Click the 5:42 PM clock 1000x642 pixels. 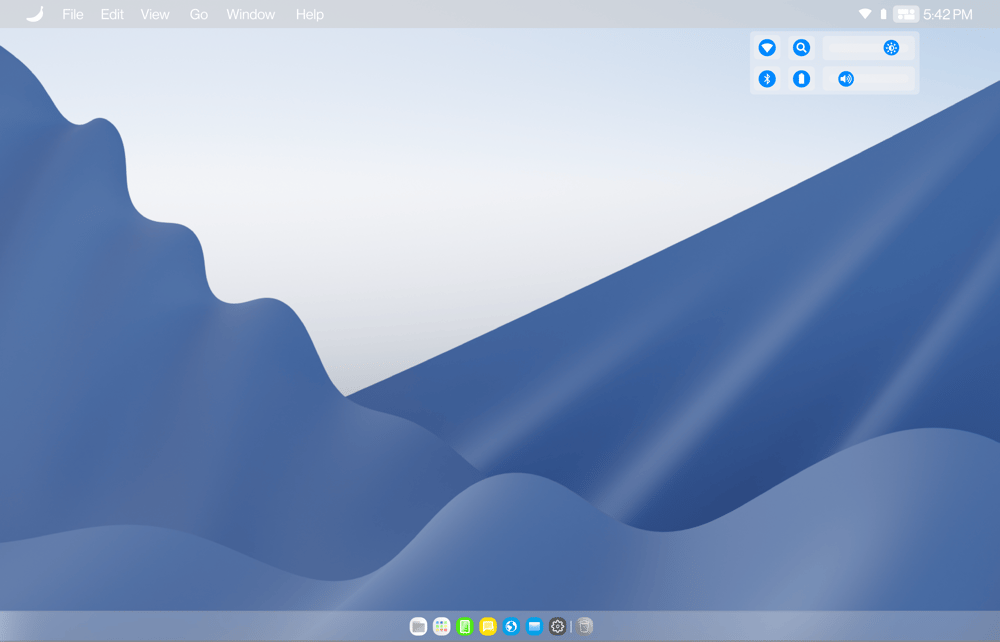(x=948, y=14)
